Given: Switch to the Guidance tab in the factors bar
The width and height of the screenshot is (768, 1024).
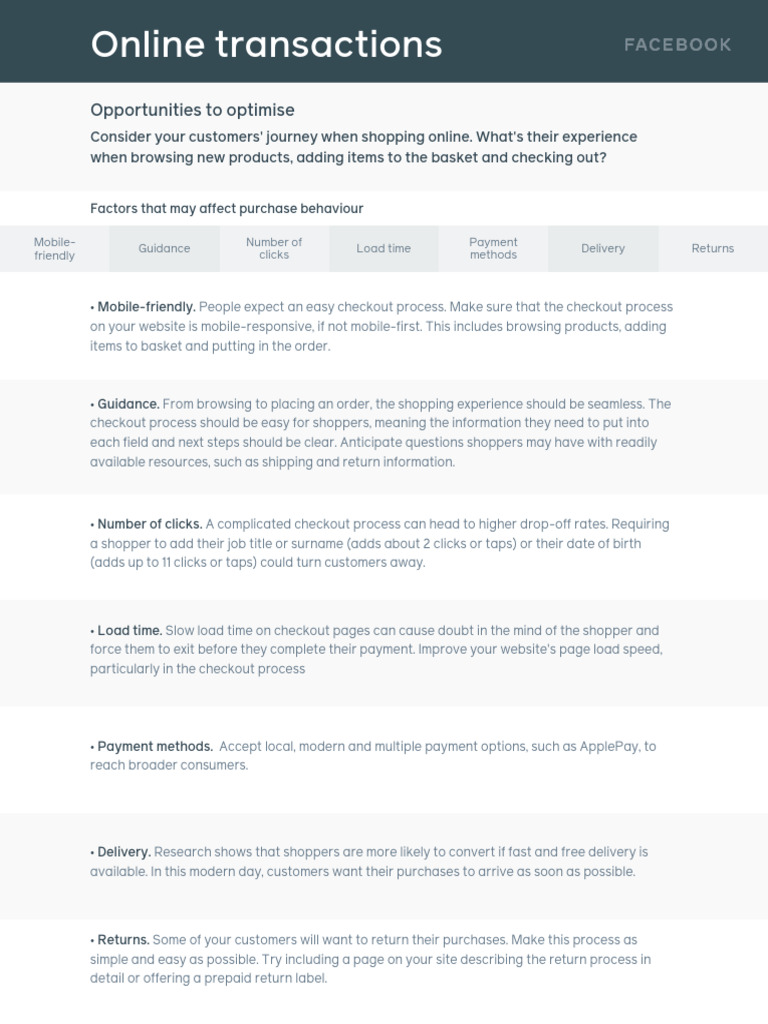Looking at the screenshot, I should pyautogui.click(x=164, y=249).
